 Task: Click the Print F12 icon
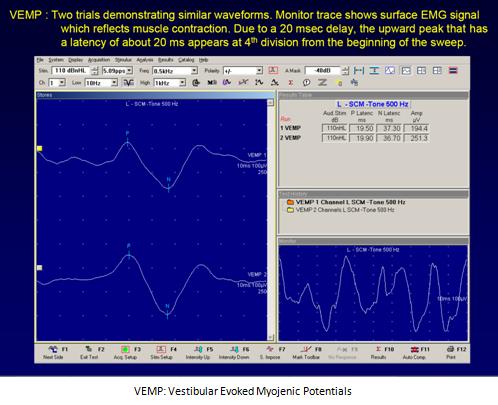(x=450, y=349)
